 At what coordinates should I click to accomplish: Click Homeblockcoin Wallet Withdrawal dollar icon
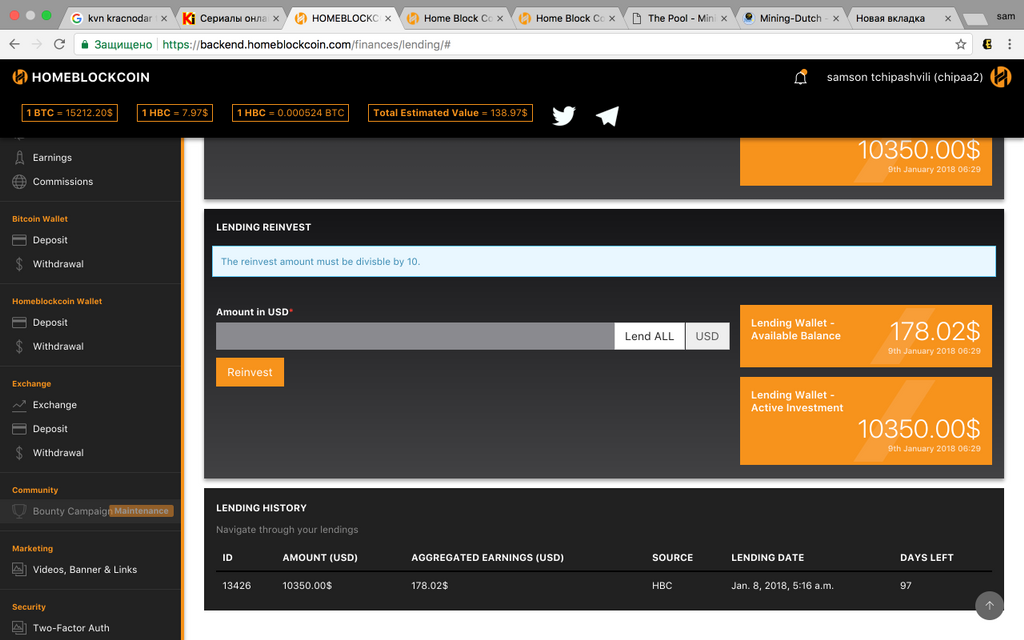click(x=20, y=346)
